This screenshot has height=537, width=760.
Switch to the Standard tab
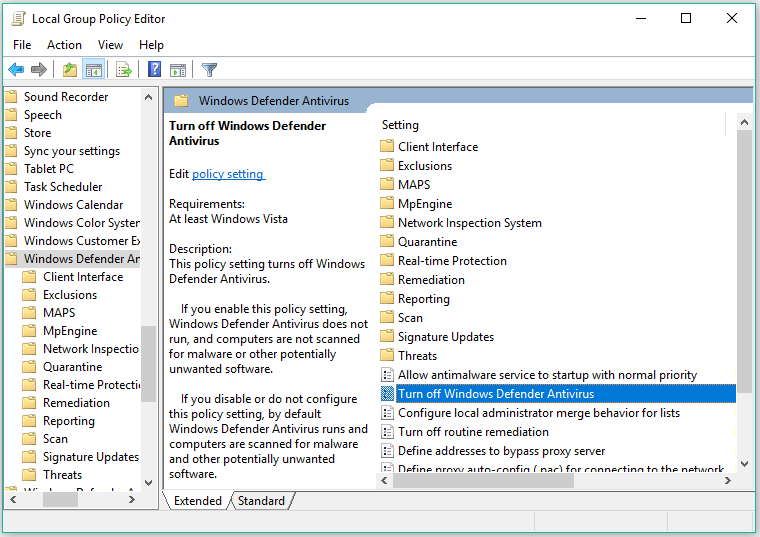261,501
